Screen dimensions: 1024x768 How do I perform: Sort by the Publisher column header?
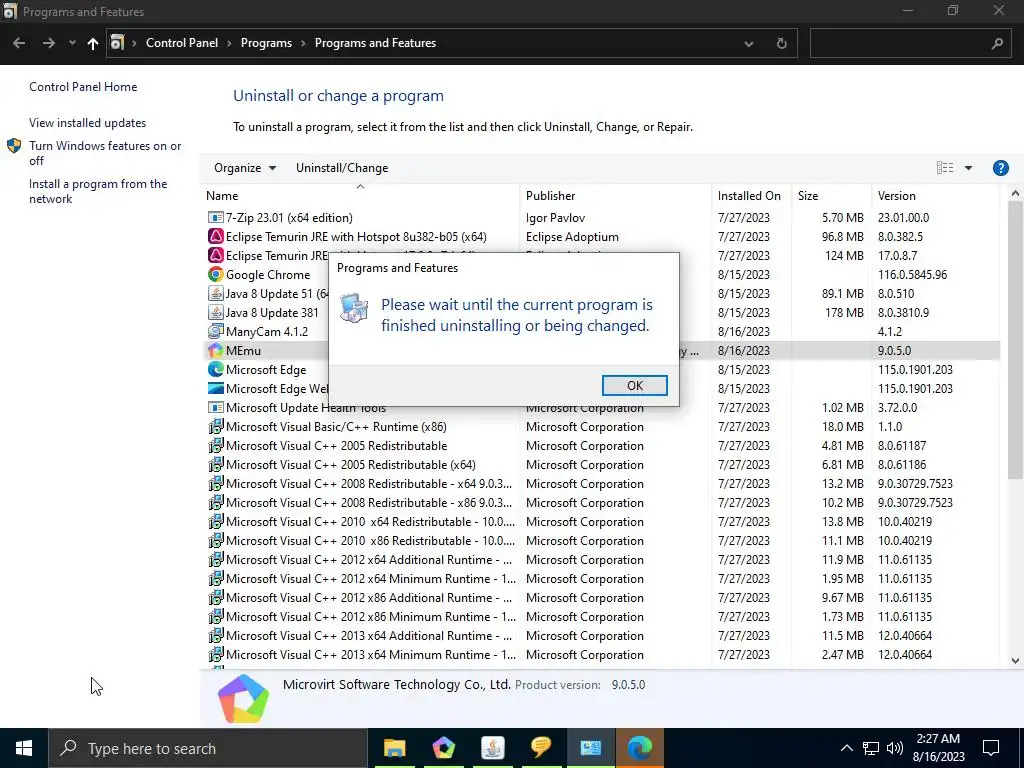[x=616, y=195]
